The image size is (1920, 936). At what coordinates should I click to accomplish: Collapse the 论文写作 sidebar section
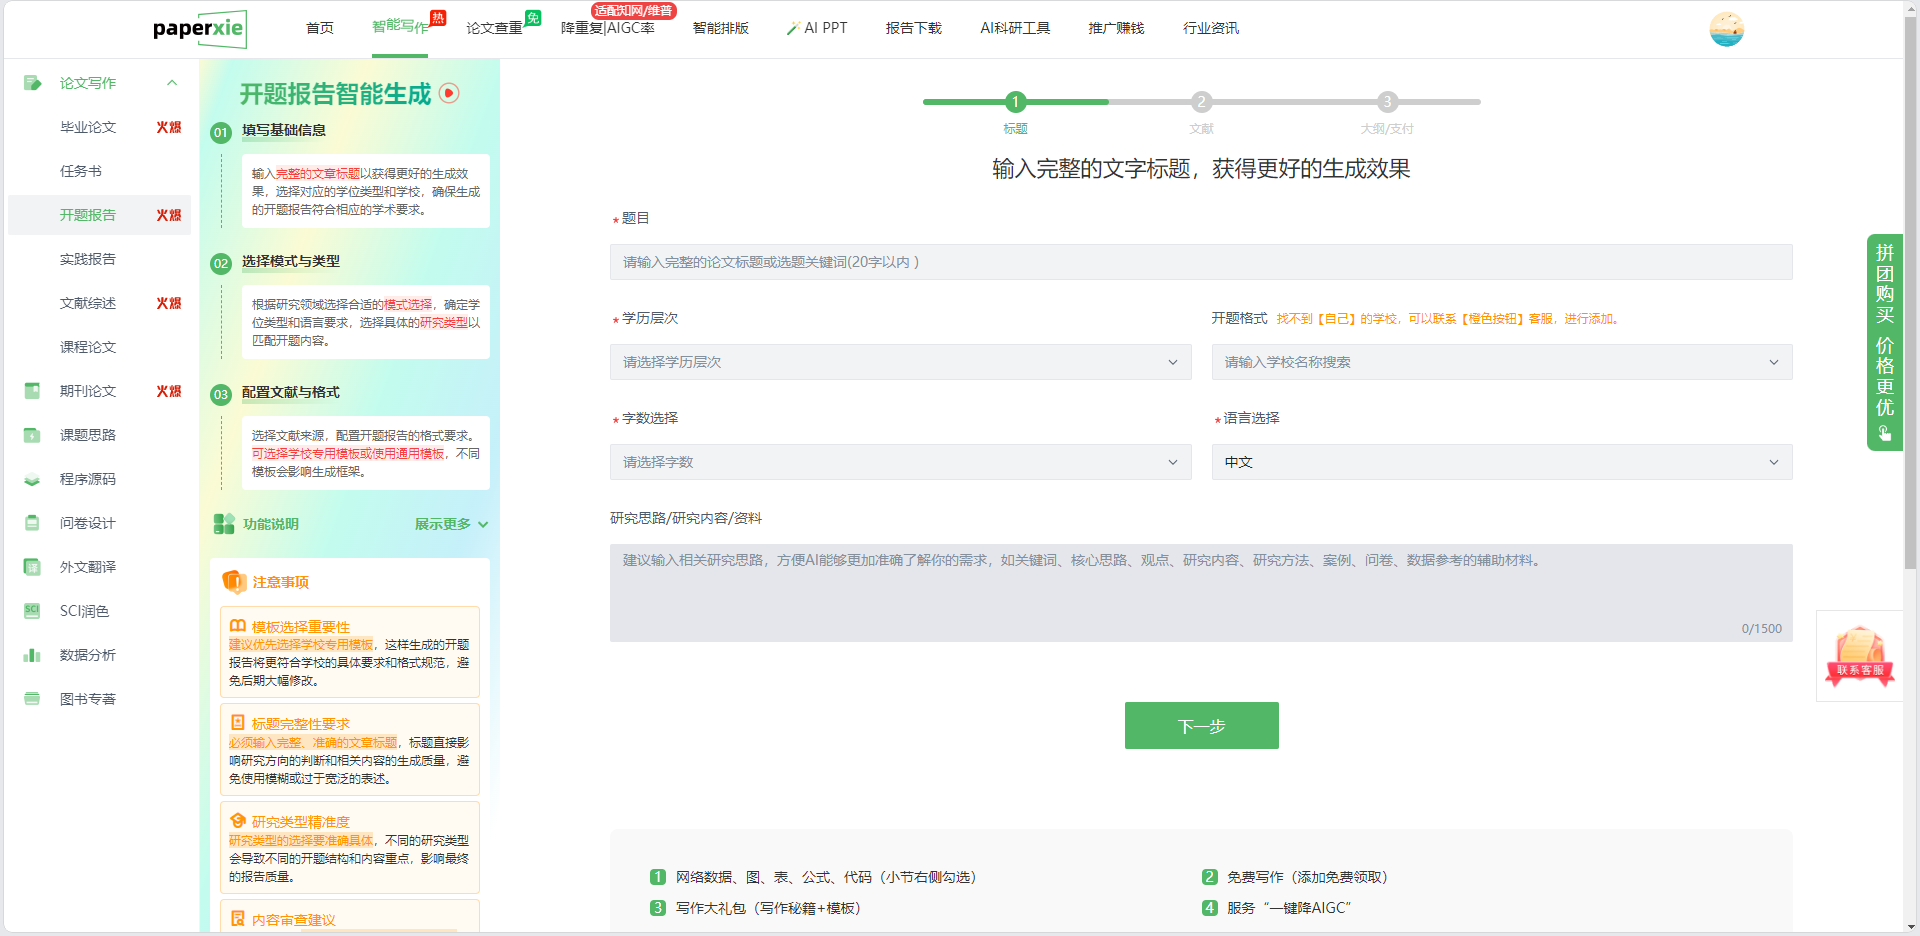click(x=172, y=83)
